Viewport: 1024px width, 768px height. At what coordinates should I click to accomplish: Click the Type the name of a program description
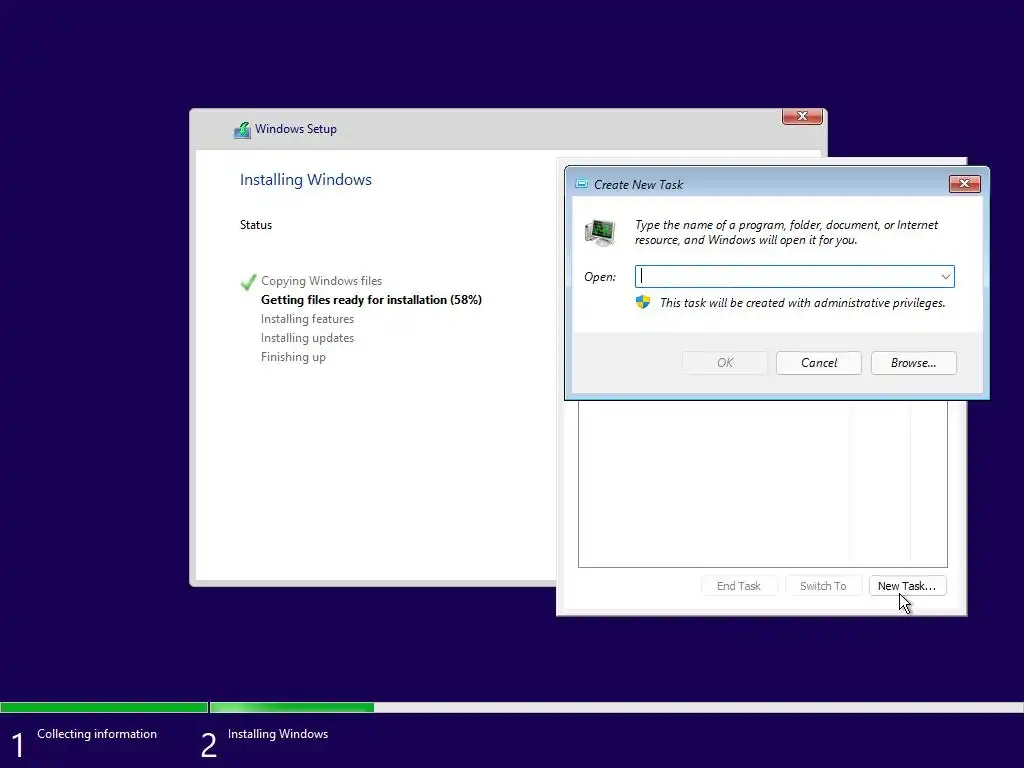pyautogui.click(x=786, y=232)
